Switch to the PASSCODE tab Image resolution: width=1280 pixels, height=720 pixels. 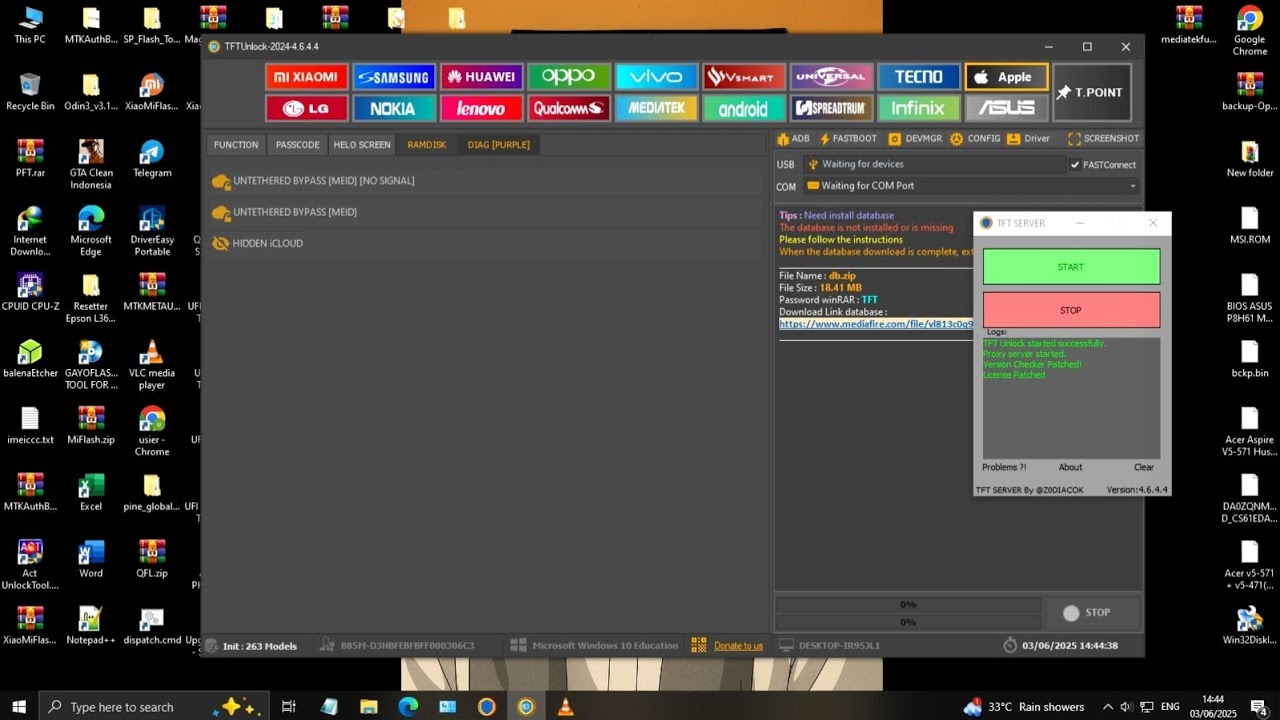(x=298, y=145)
